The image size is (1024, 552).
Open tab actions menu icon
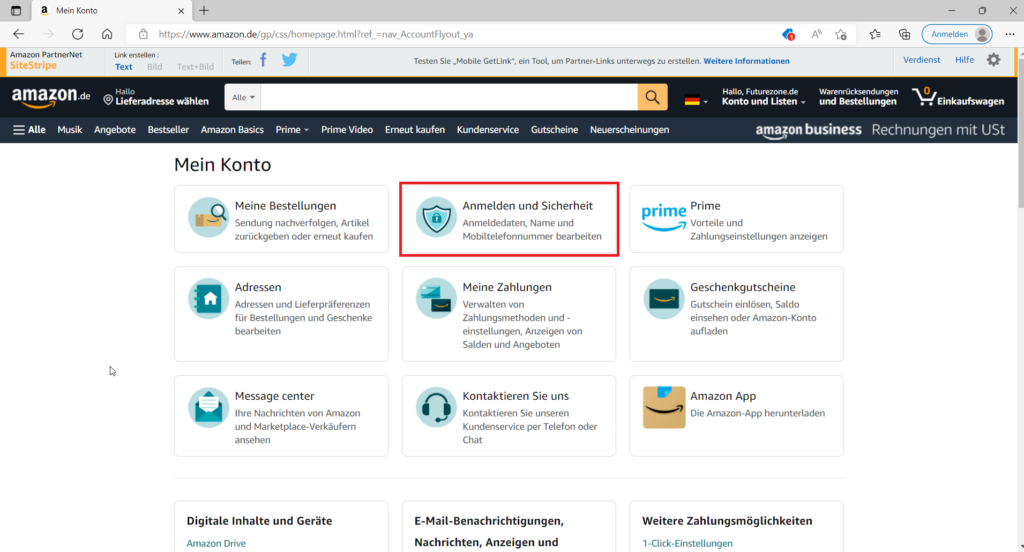pyautogui.click(x=16, y=10)
